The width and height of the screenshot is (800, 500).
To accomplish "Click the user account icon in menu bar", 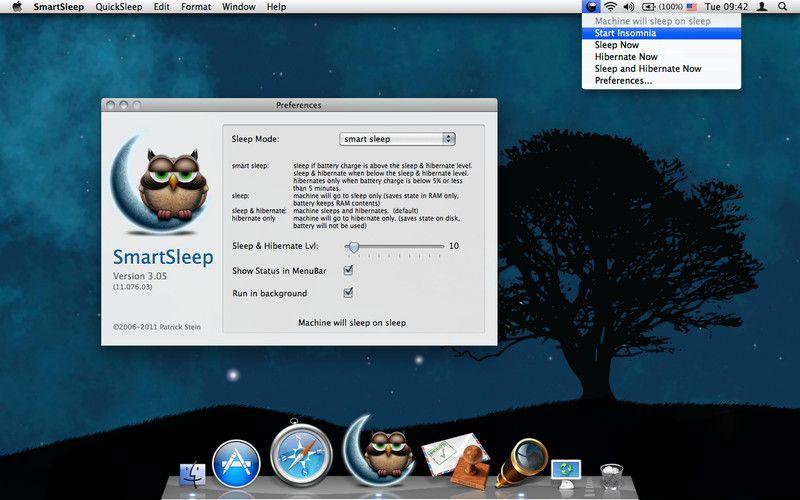I will click(x=762, y=7).
